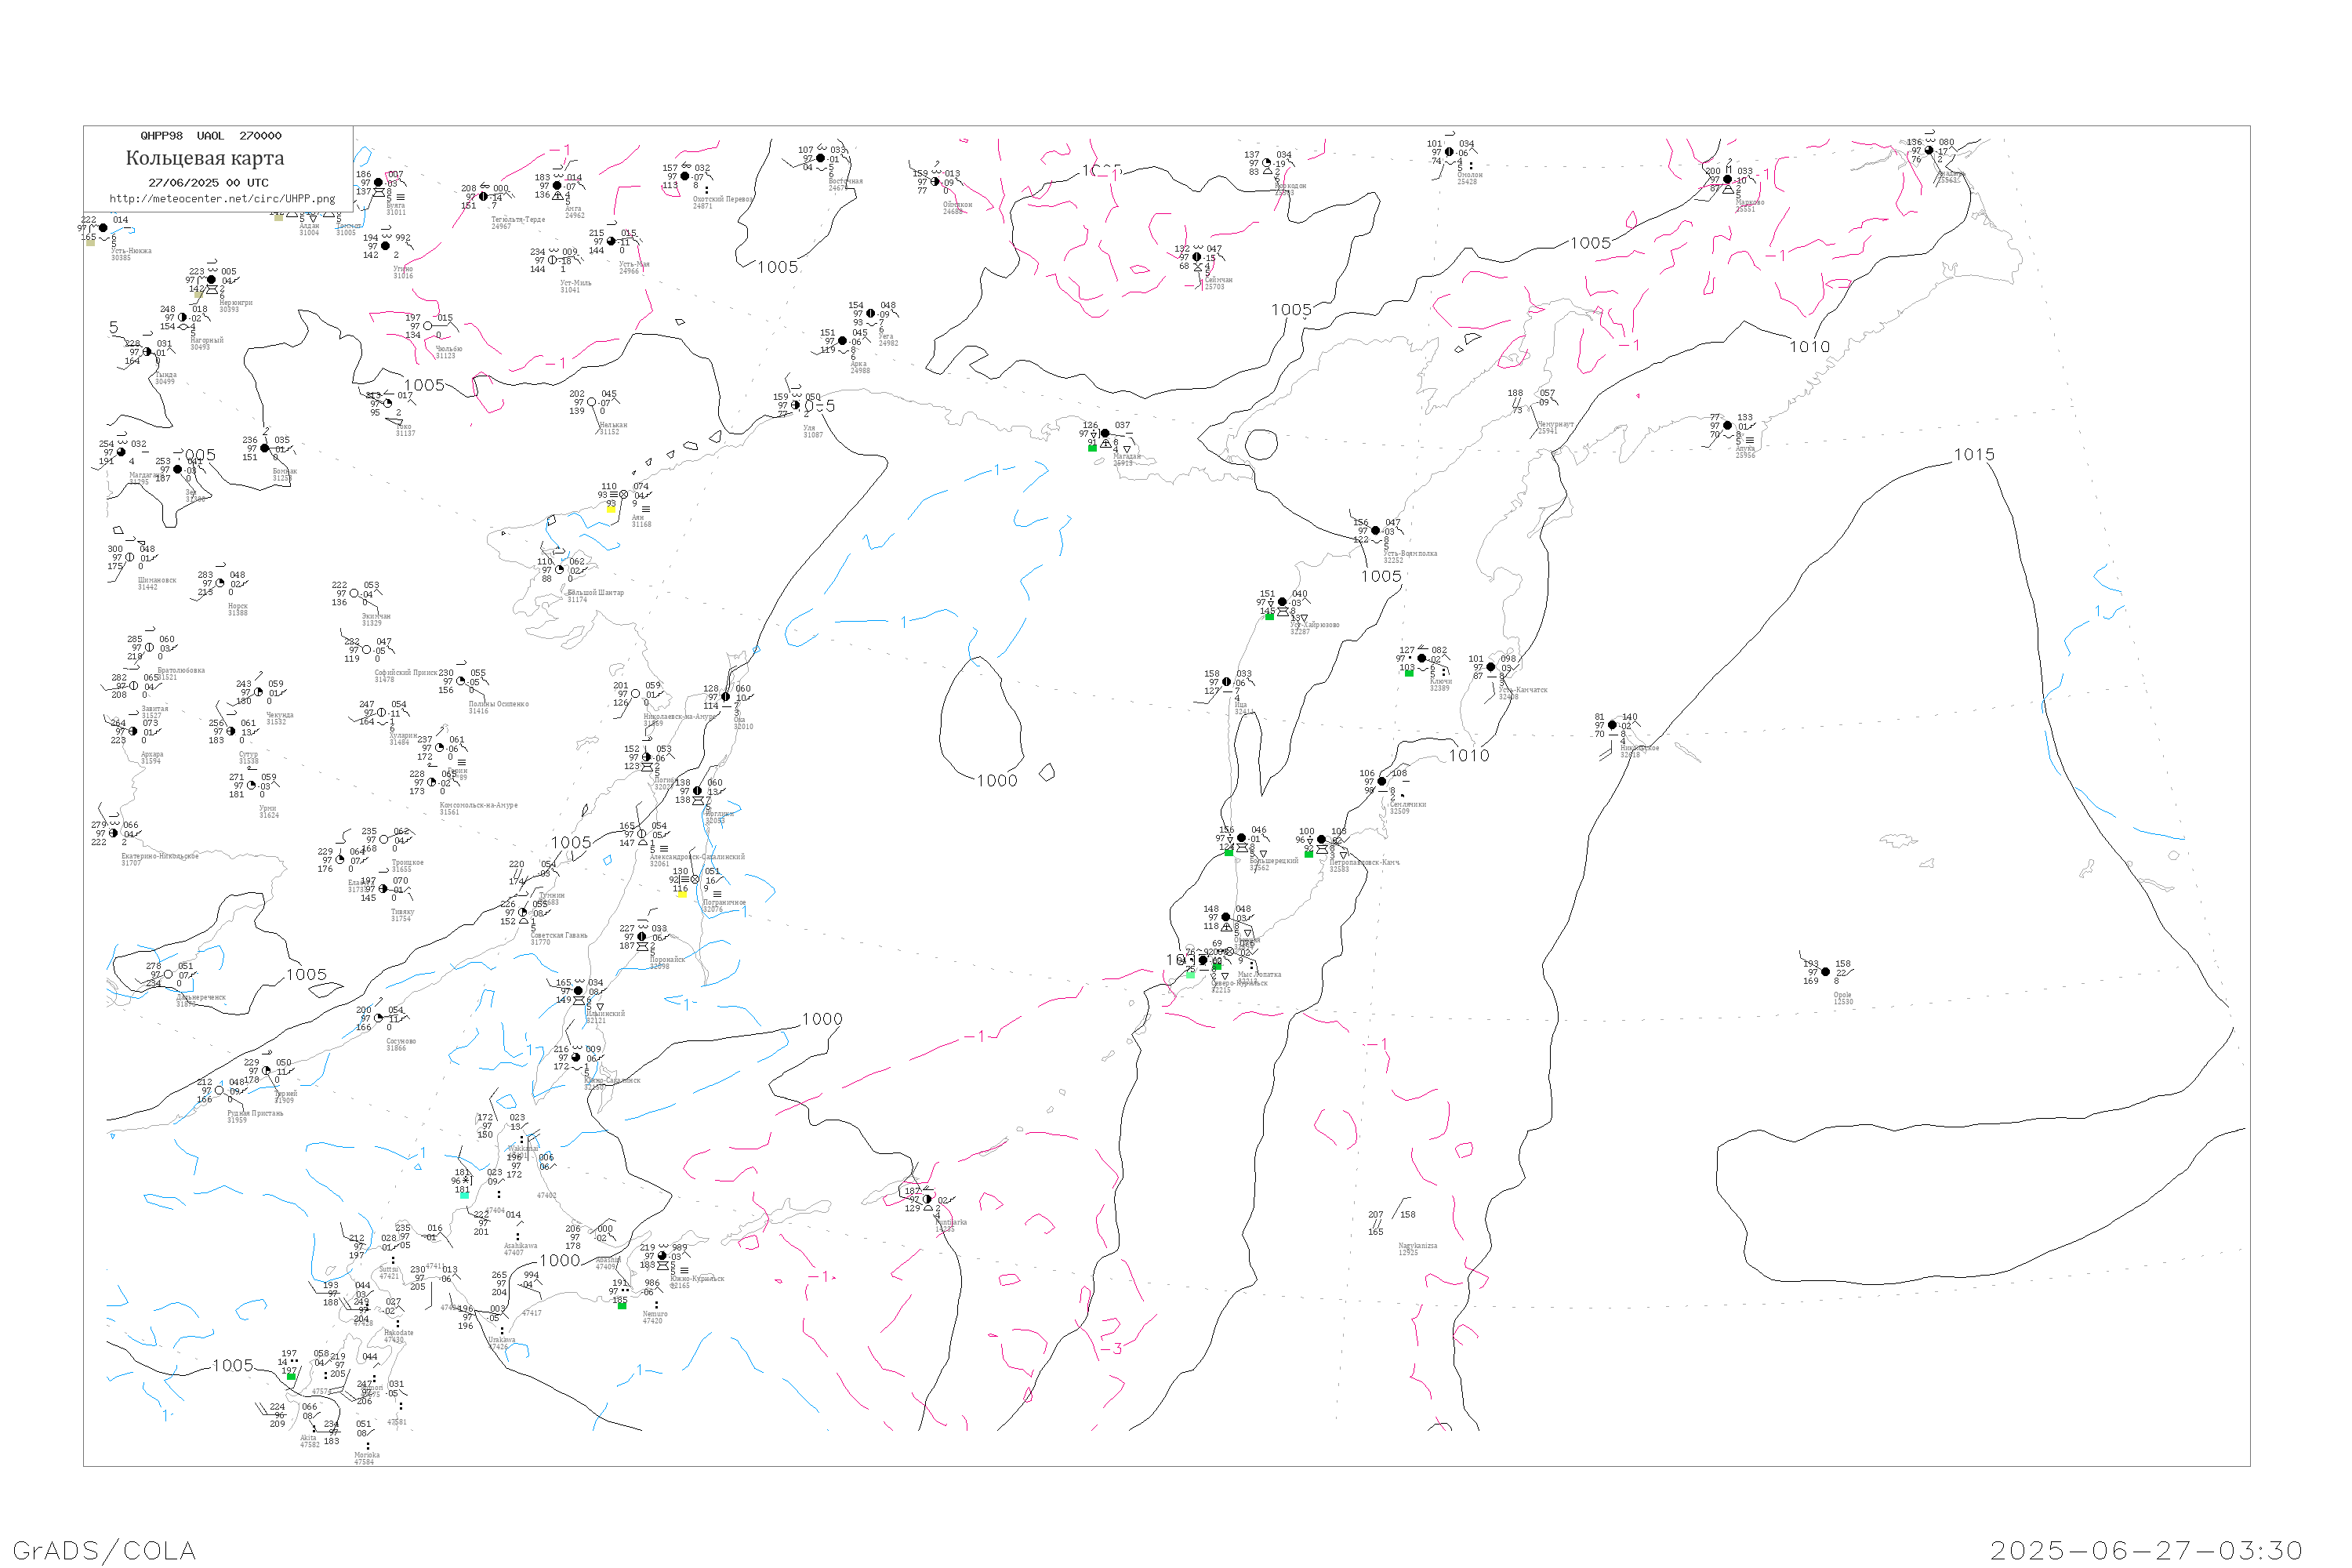Click the green square at Петропавловск-Камч station
The width and height of the screenshot is (2352, 1568).
tap(1308, 854)
